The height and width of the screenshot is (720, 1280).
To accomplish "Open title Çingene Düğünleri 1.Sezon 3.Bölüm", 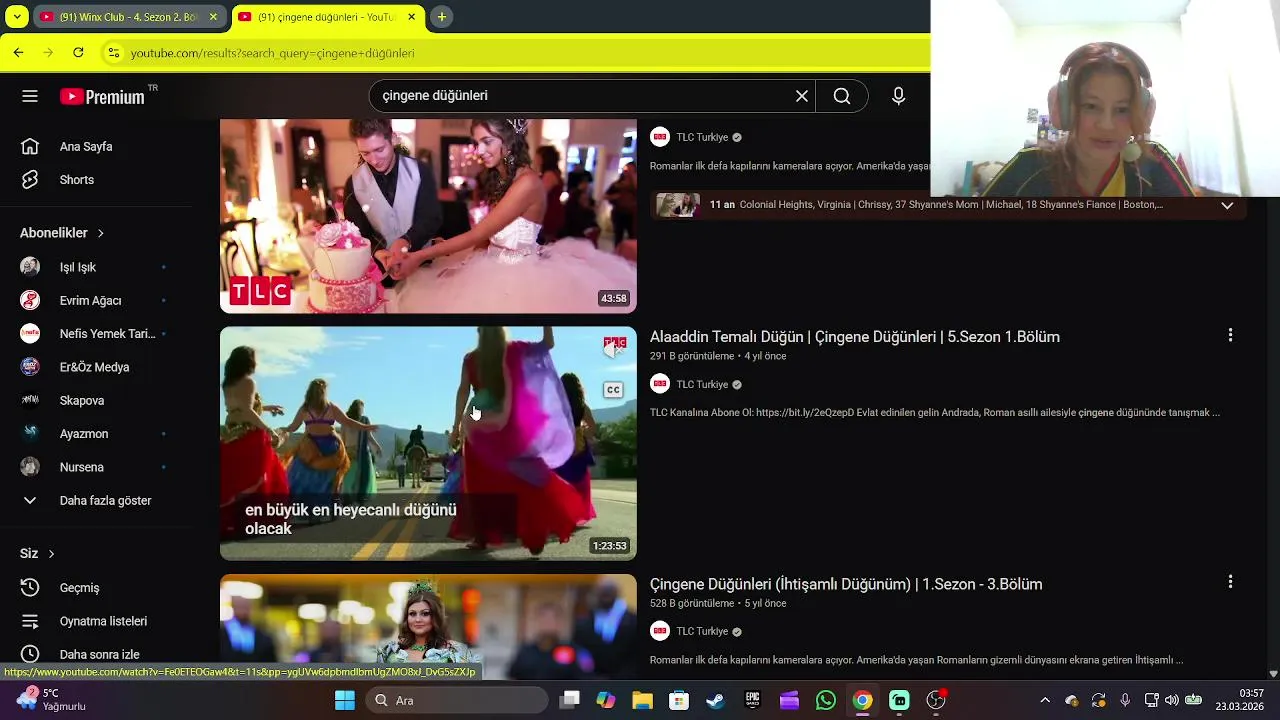I will click(x=846, y=584).
